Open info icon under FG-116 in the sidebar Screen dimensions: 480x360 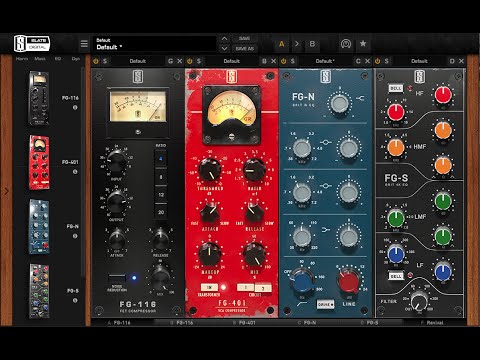point(75,107)
